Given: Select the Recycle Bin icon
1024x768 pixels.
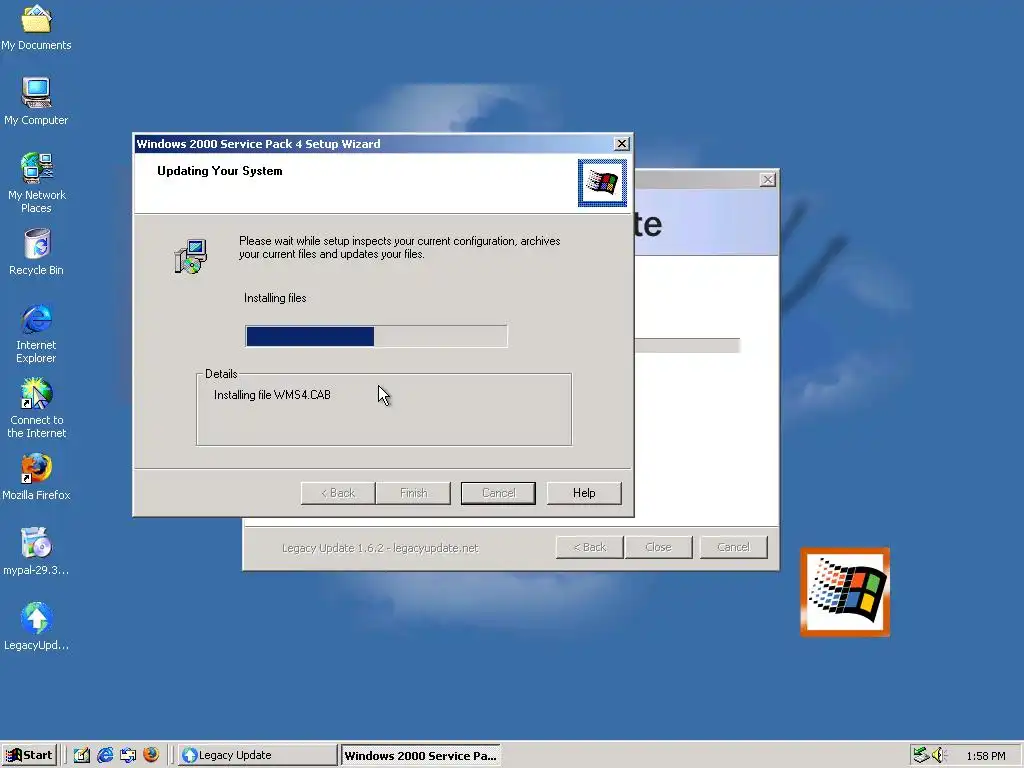Looking at the screenshot, I should [37, 252].
